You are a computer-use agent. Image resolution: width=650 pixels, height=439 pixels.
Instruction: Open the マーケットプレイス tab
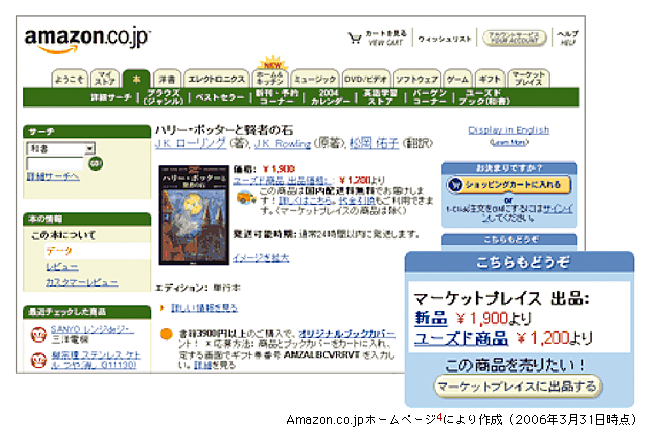pyautogui.click(x=529, y=78)
